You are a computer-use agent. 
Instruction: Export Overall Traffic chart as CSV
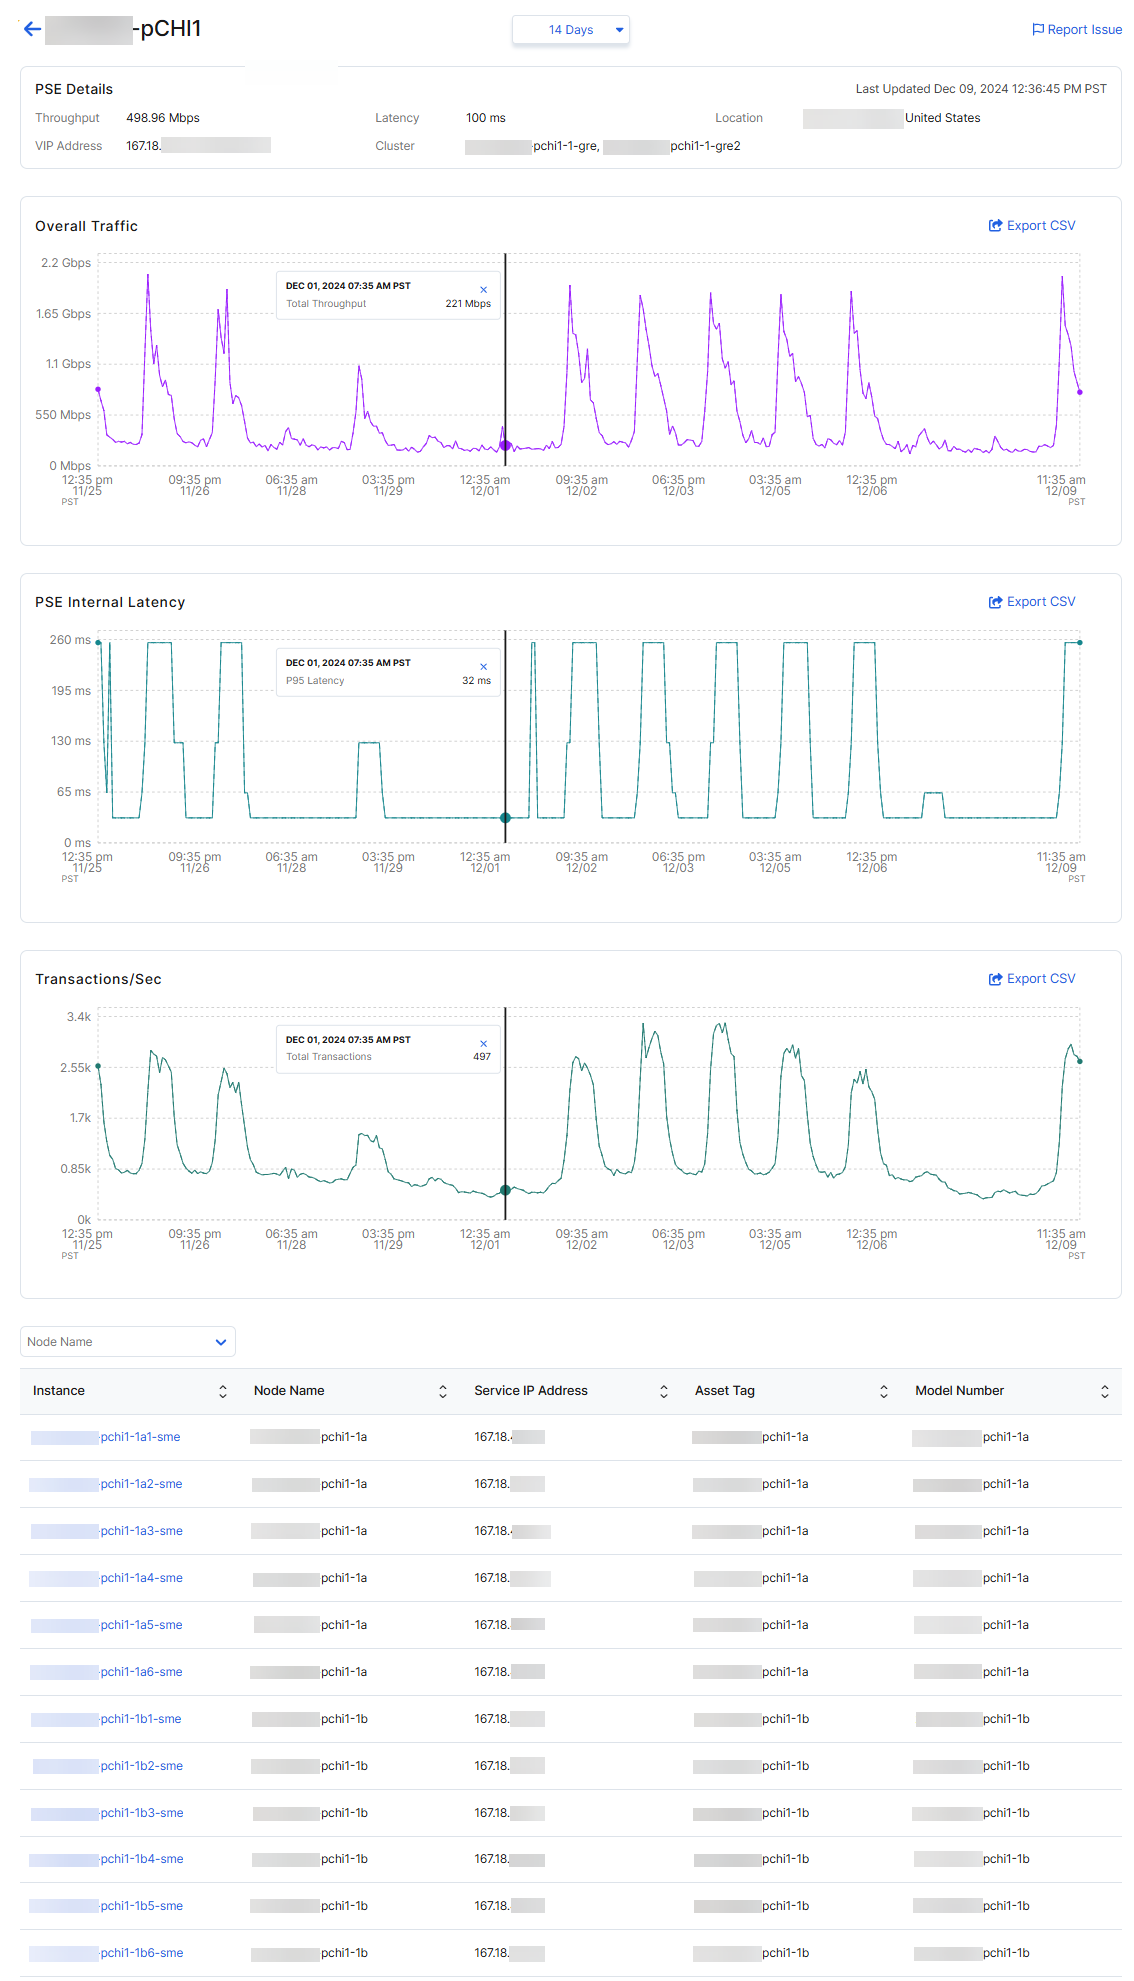(x=1032, y=226)
